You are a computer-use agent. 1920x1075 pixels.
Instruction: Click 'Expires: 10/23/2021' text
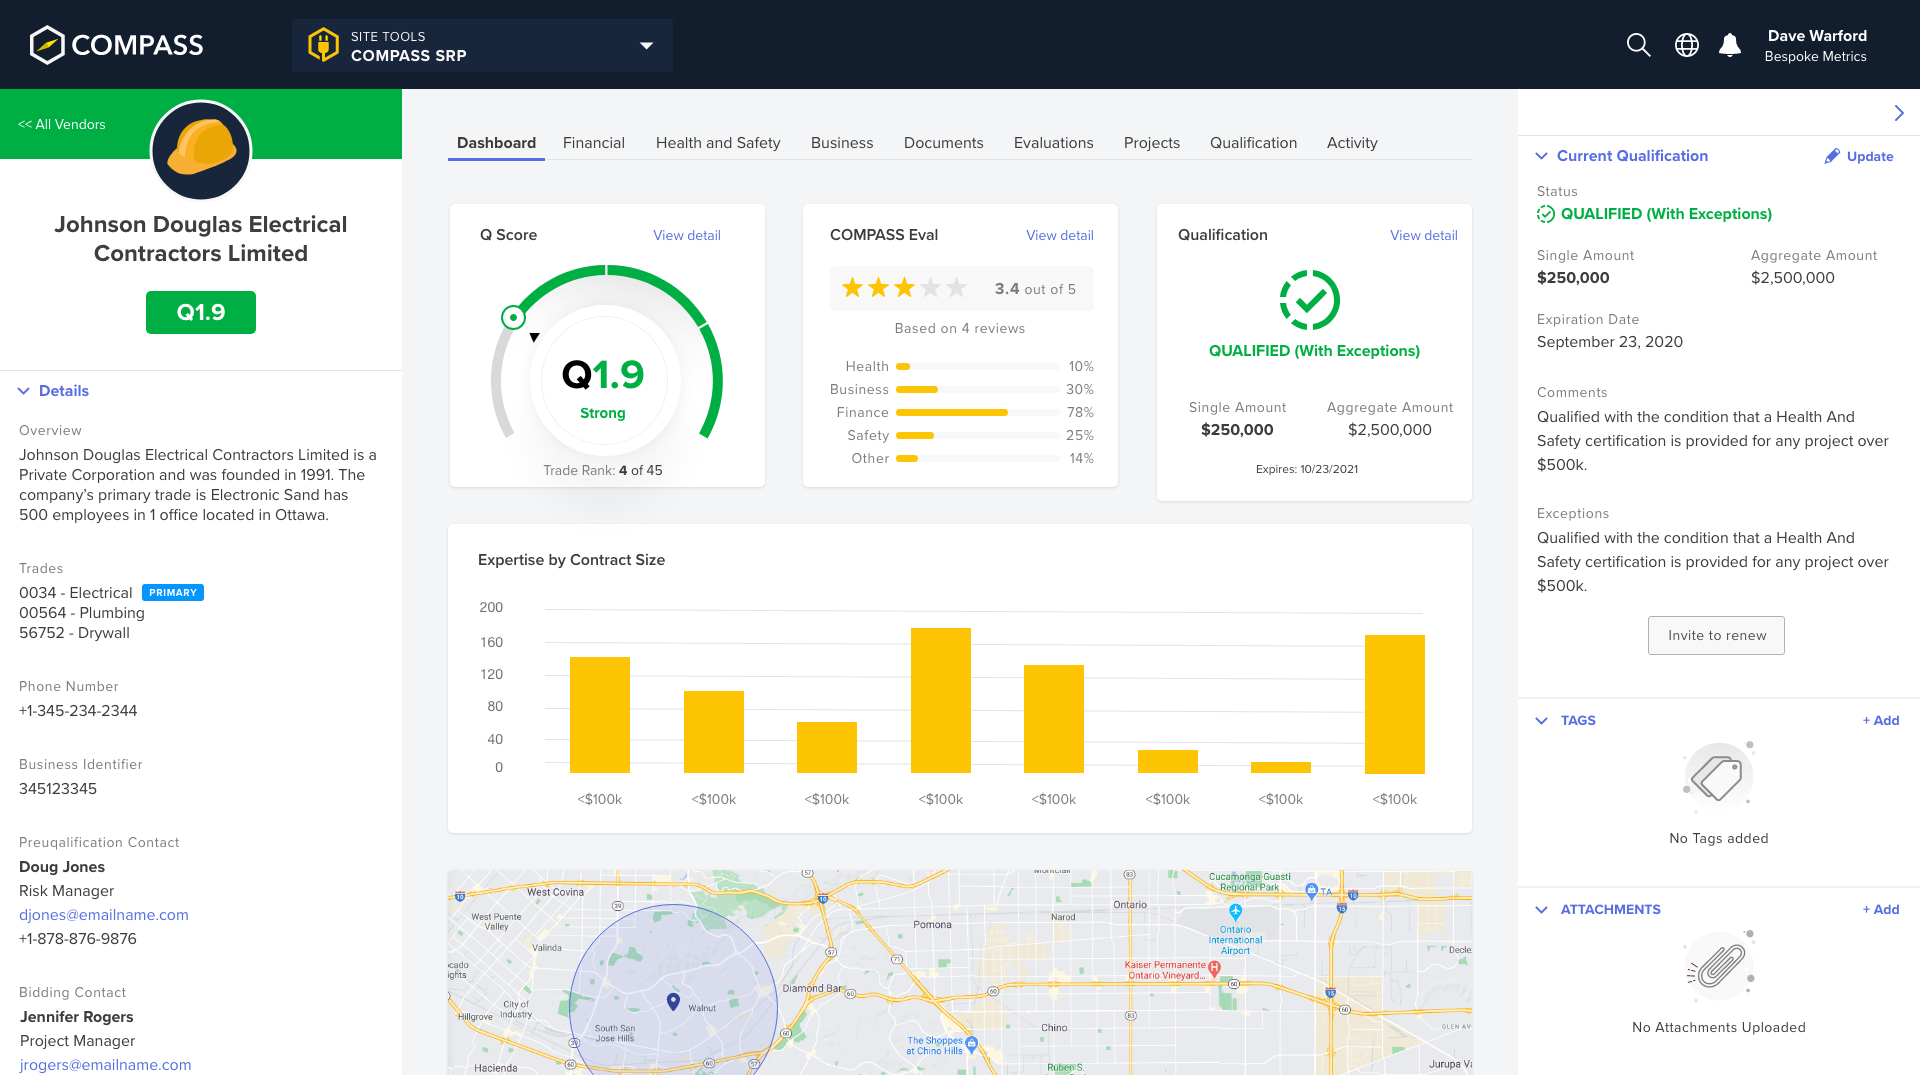pos(1307,469)
